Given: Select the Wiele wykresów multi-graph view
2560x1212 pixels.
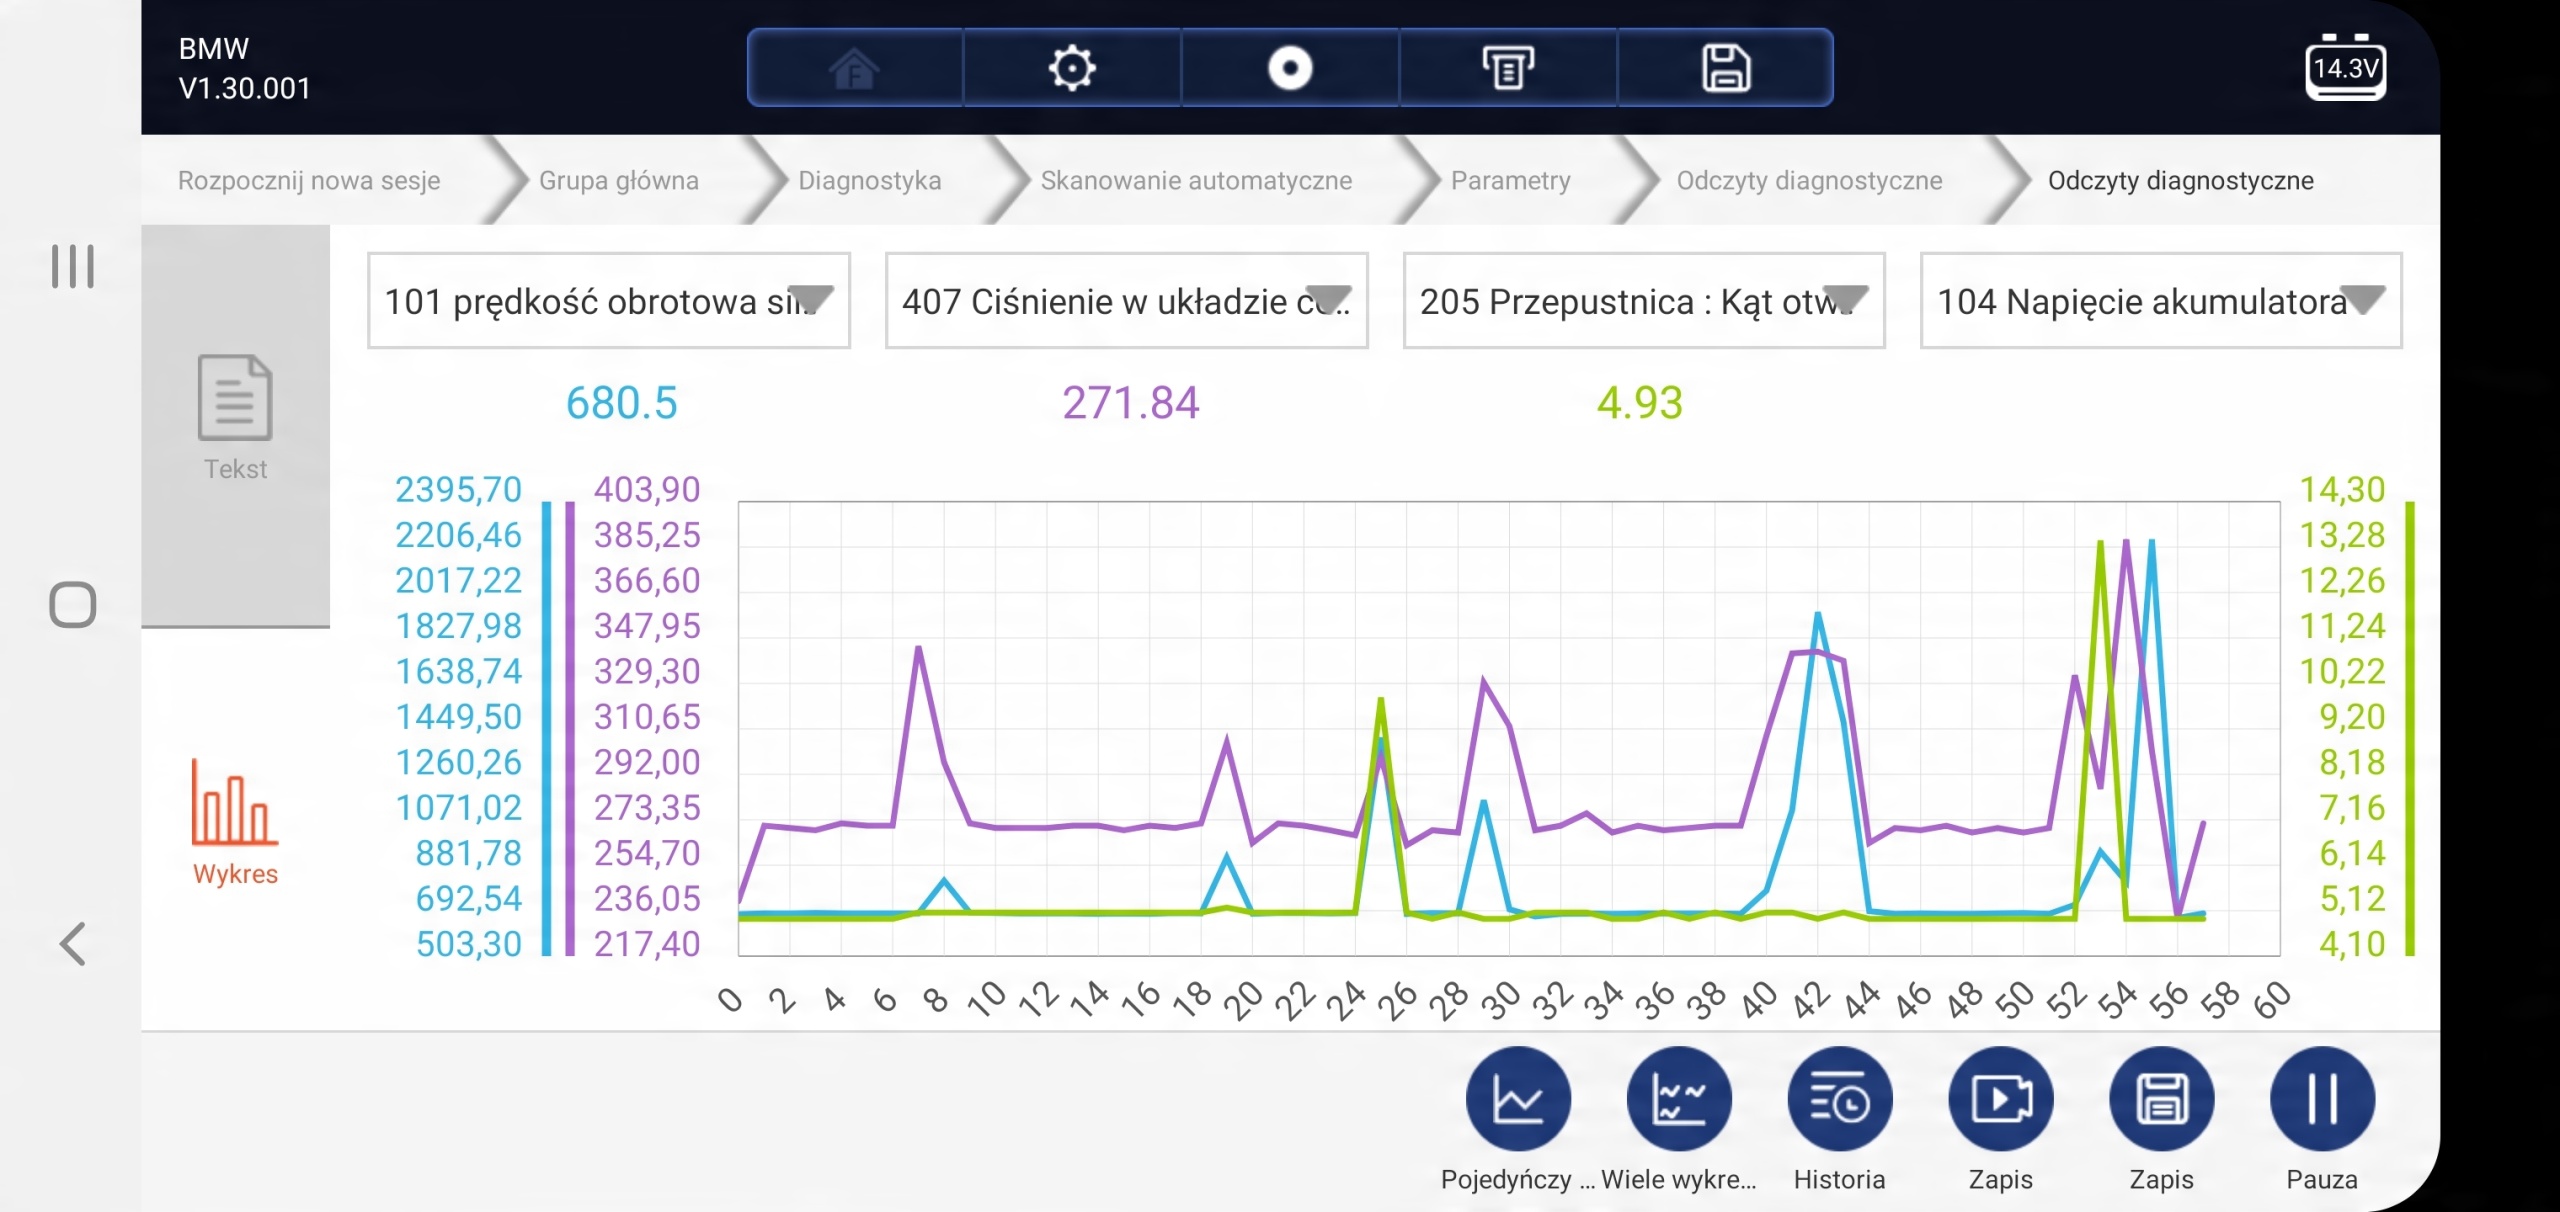Looking at the screenshot, I should [x=1679, y=1099].
